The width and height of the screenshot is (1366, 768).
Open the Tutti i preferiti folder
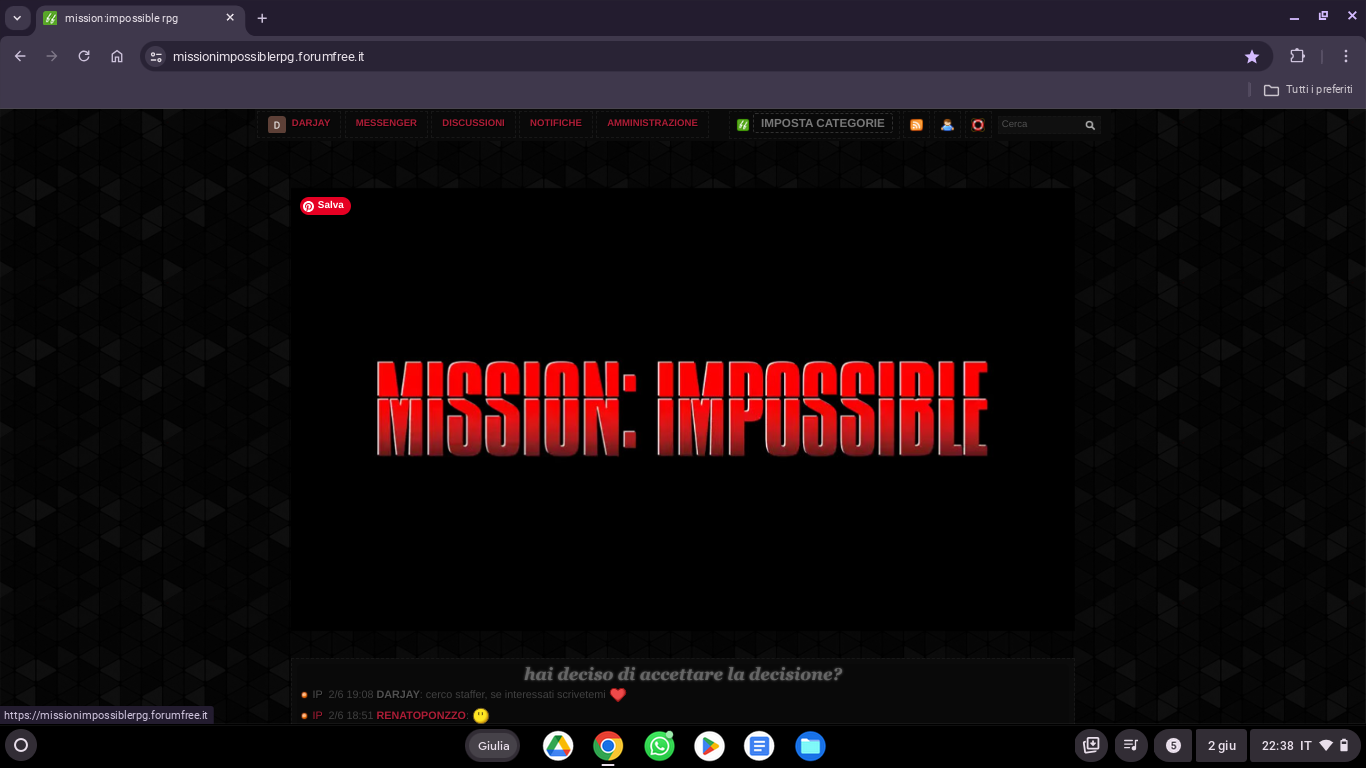point(1308,89)
